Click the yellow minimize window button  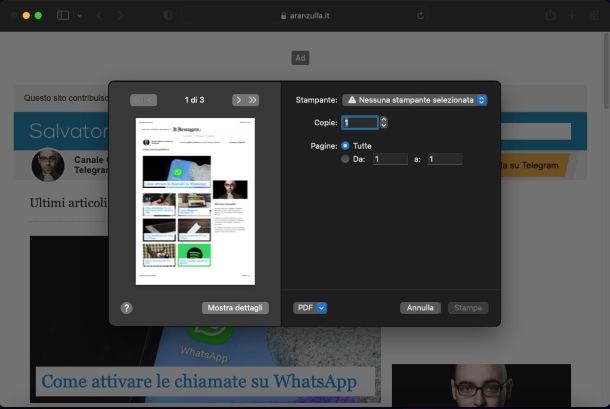[26, 16]
